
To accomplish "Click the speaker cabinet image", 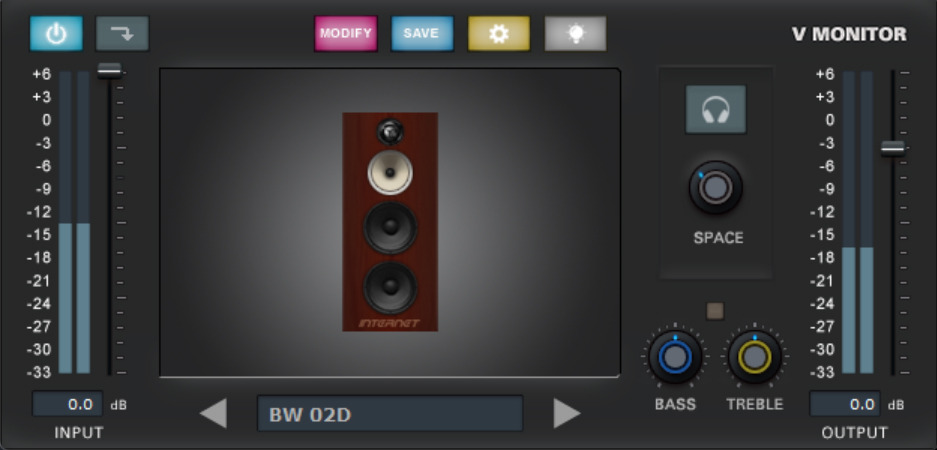I will [x=390, y=222].
